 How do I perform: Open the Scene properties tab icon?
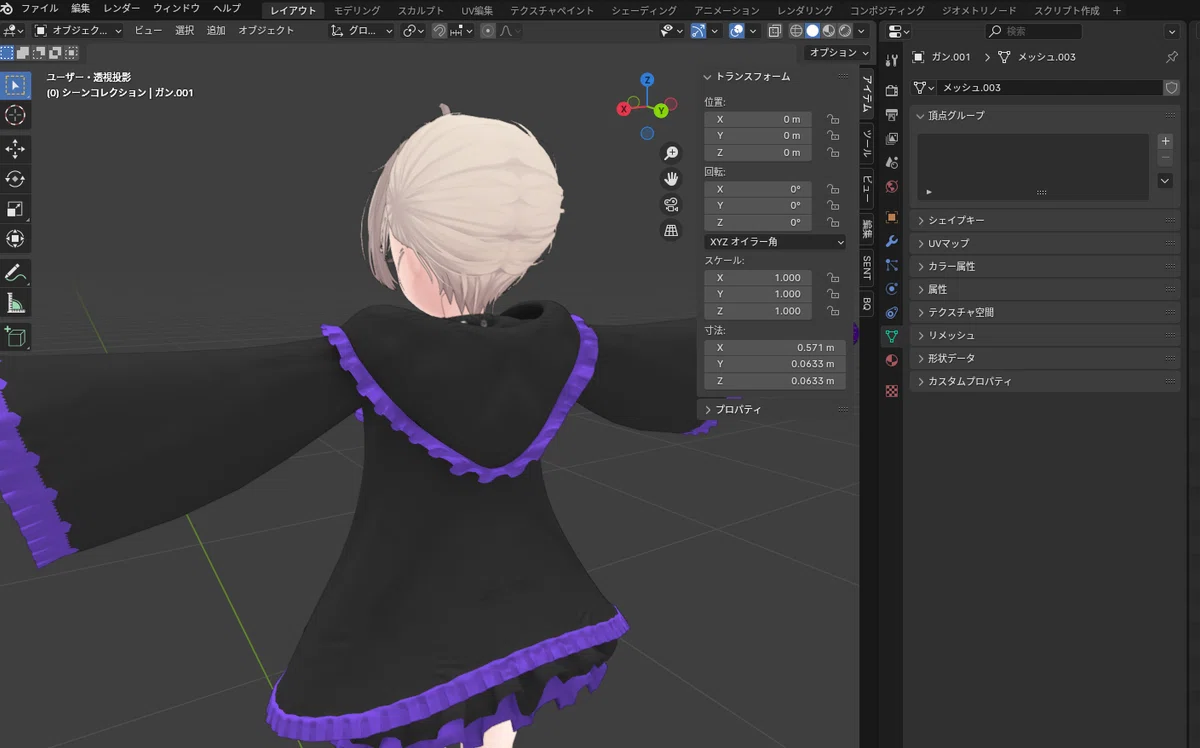[x=892, y=162]
